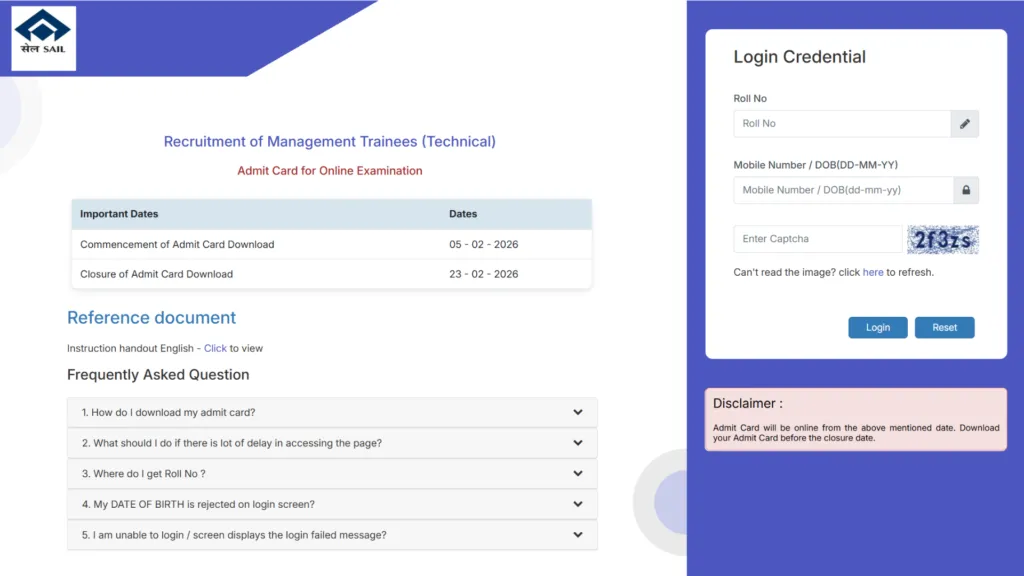Expand FAQ about delay in accessing the page
Viewport: 1024px width, 576px height.
(332, 443)
